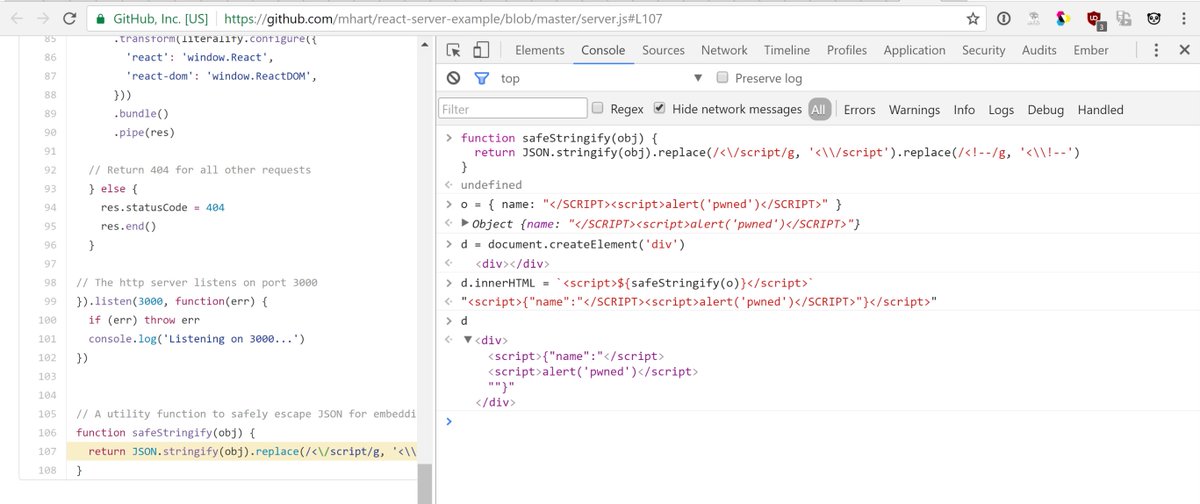
Task: Toggle the device toolbar icon
Action: (x=480, y=50)
